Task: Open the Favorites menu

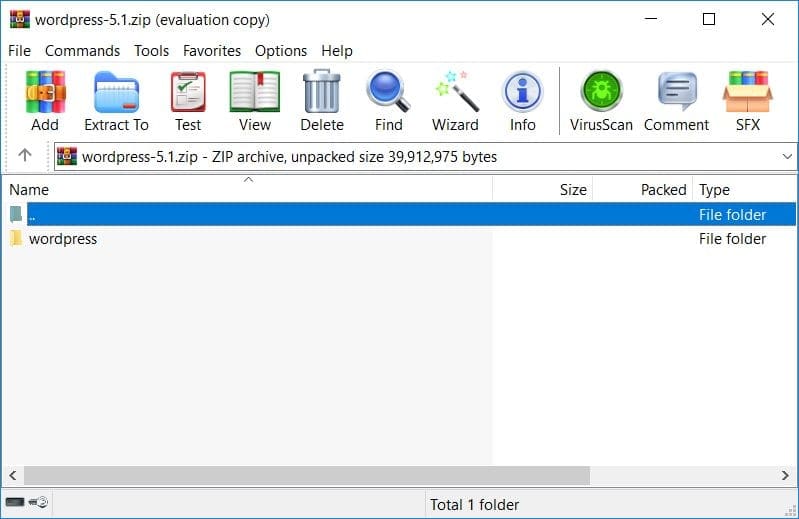Action: coord(211,51)
